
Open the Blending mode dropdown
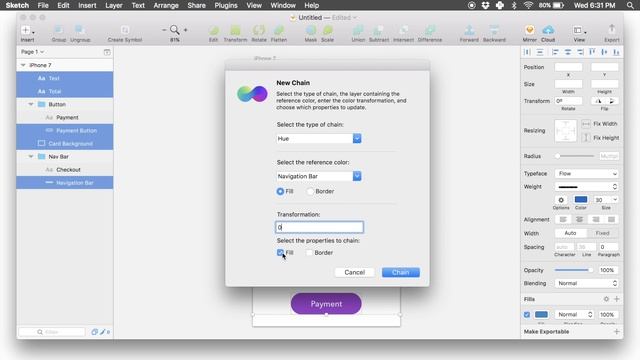[x=587, y=283]
